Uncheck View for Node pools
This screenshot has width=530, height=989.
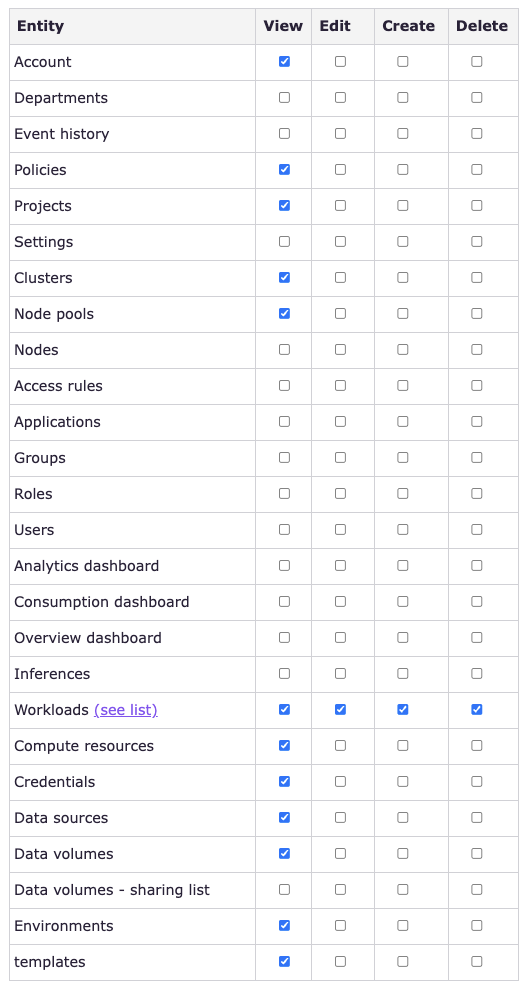click(x=285, y=313)
